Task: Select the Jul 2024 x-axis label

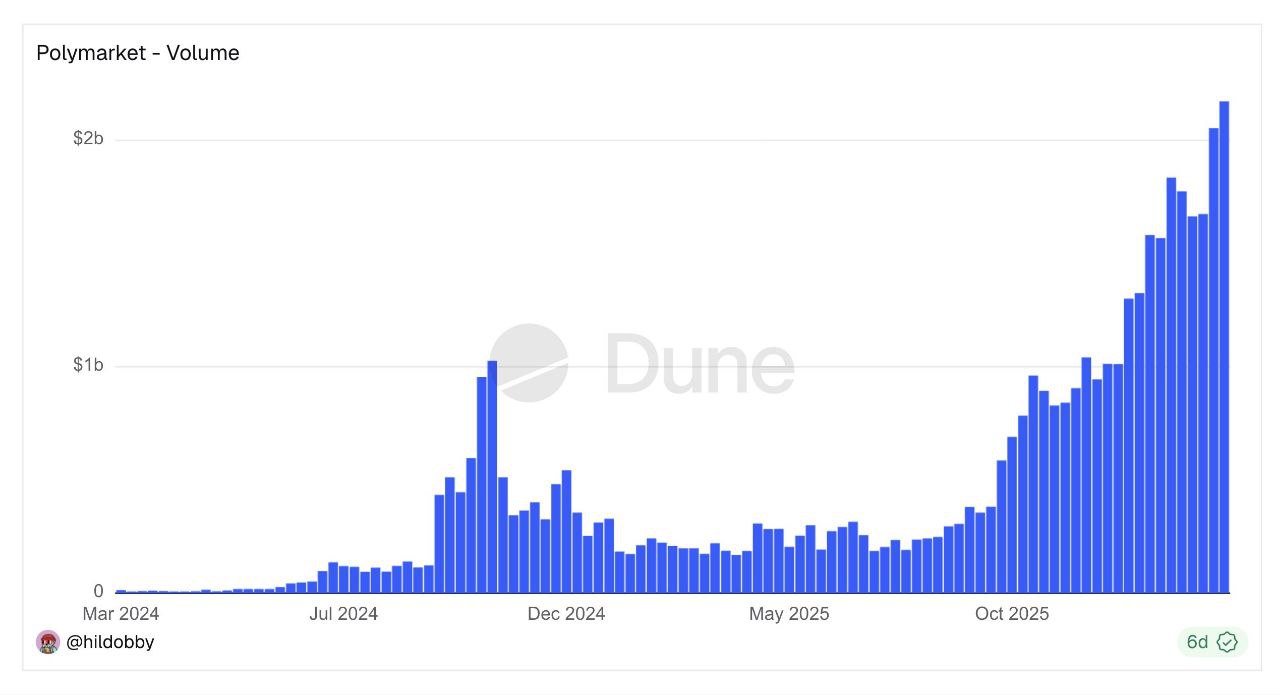Action: [343, 614]
